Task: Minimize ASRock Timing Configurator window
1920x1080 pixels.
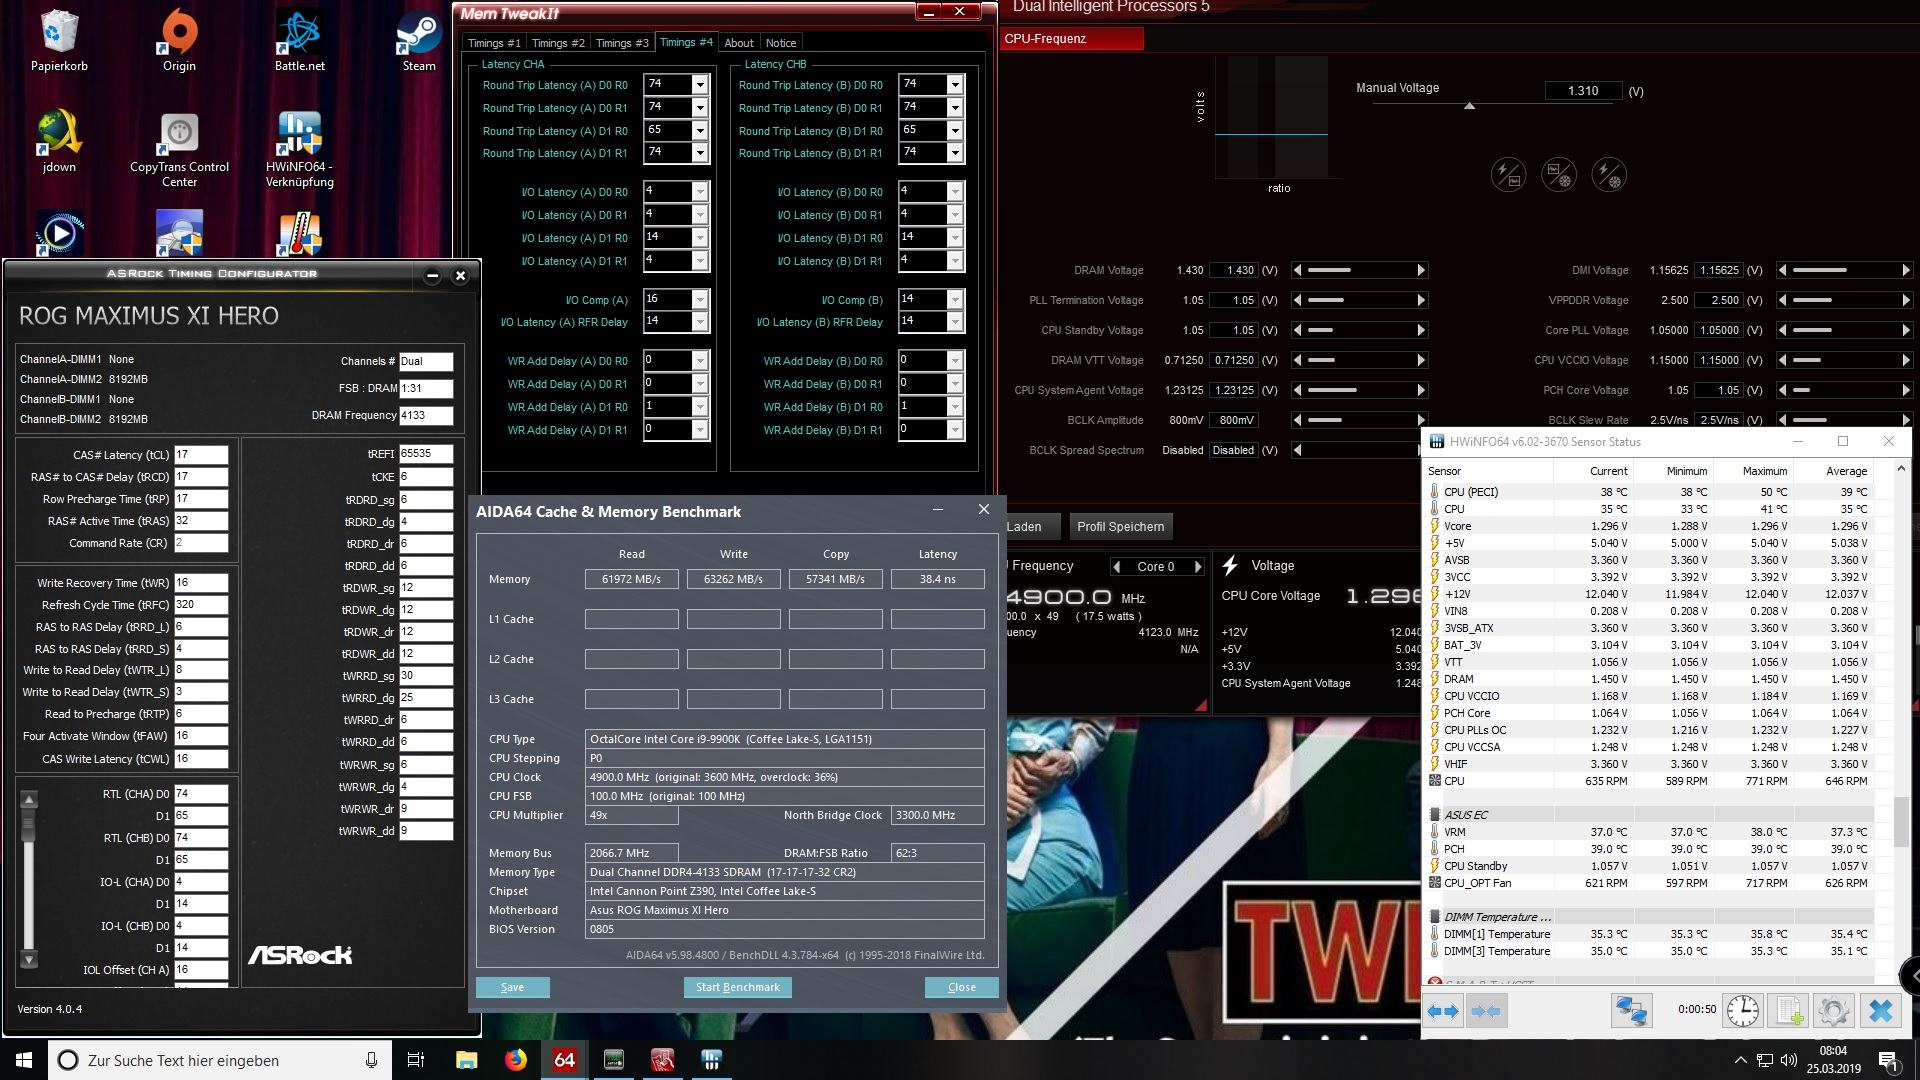Action: 432,275
